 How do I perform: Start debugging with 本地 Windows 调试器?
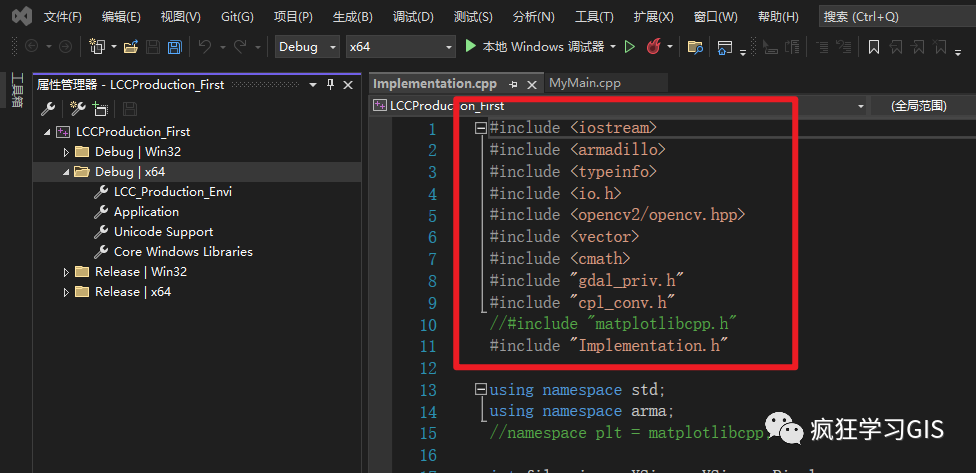point(535,47)
